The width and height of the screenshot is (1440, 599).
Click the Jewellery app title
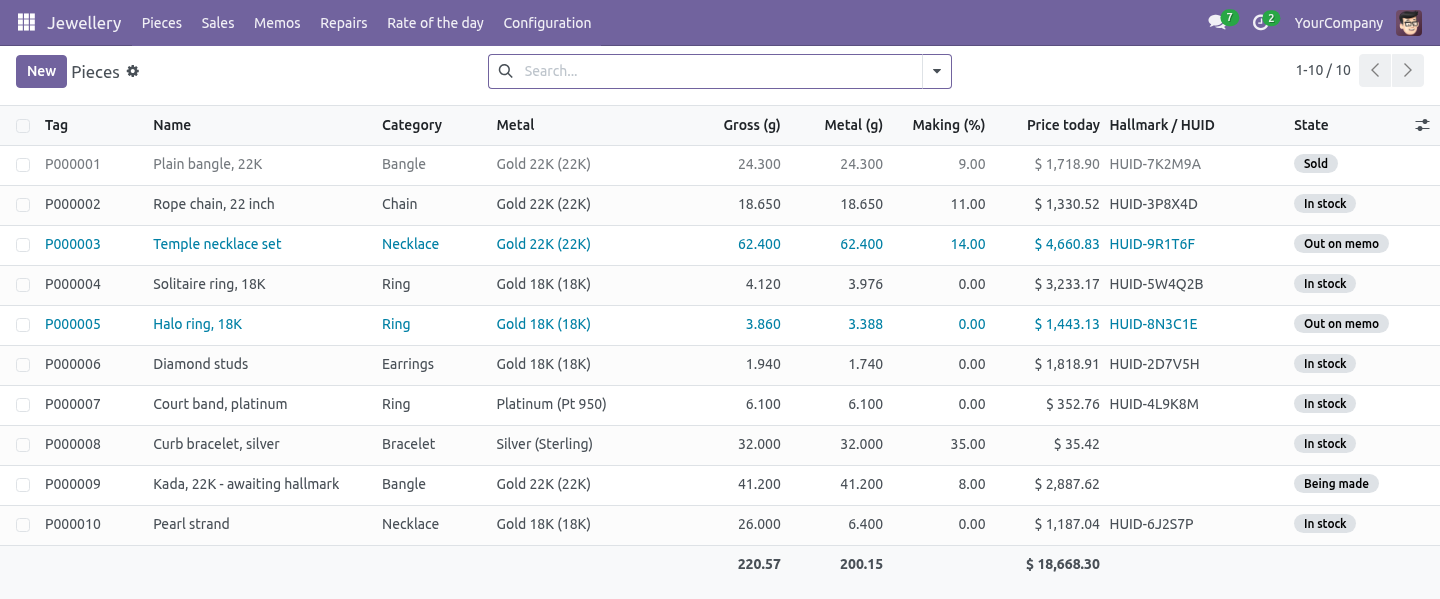84,22
